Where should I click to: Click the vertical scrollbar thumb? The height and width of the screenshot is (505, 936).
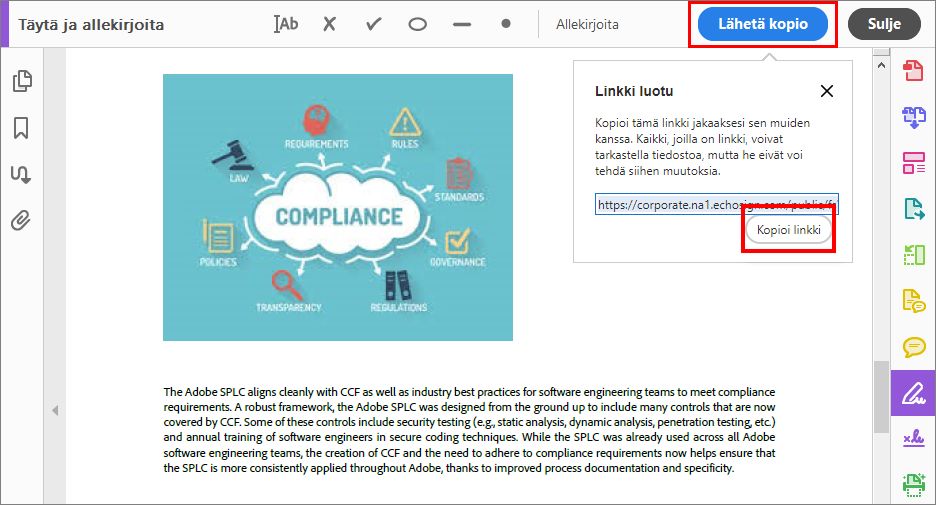pos(881,396)
